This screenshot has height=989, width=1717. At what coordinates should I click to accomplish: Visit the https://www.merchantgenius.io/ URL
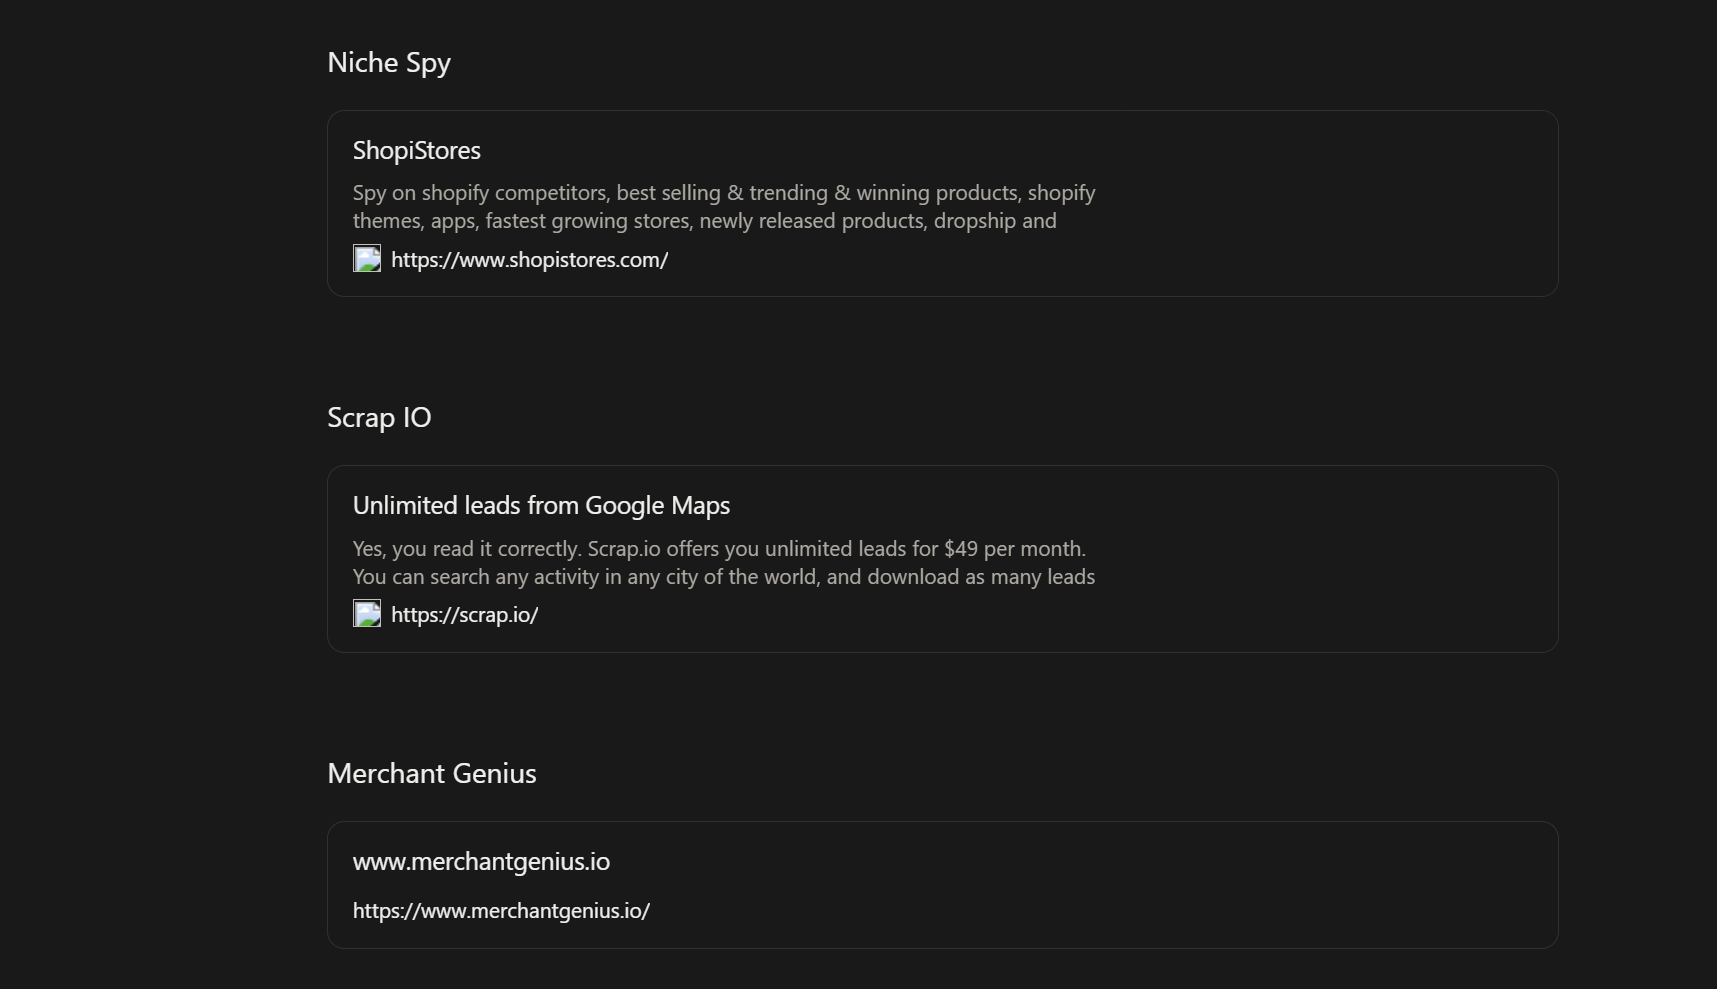coord(501,911)
